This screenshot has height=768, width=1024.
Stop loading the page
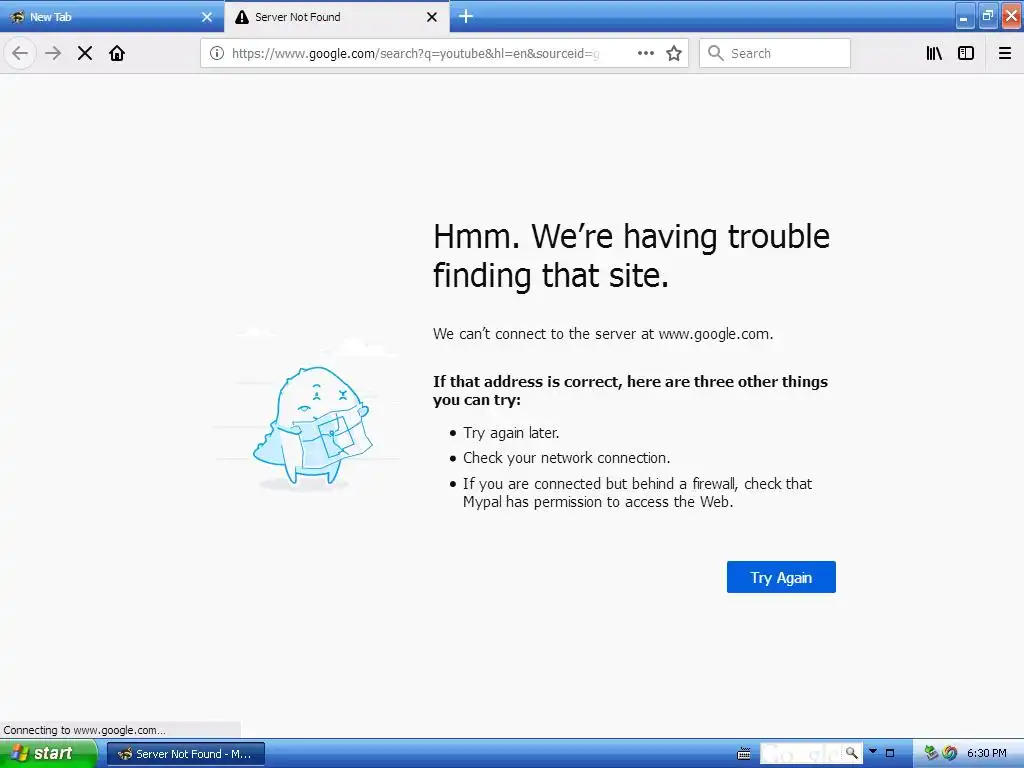click(x=85, y=54)
